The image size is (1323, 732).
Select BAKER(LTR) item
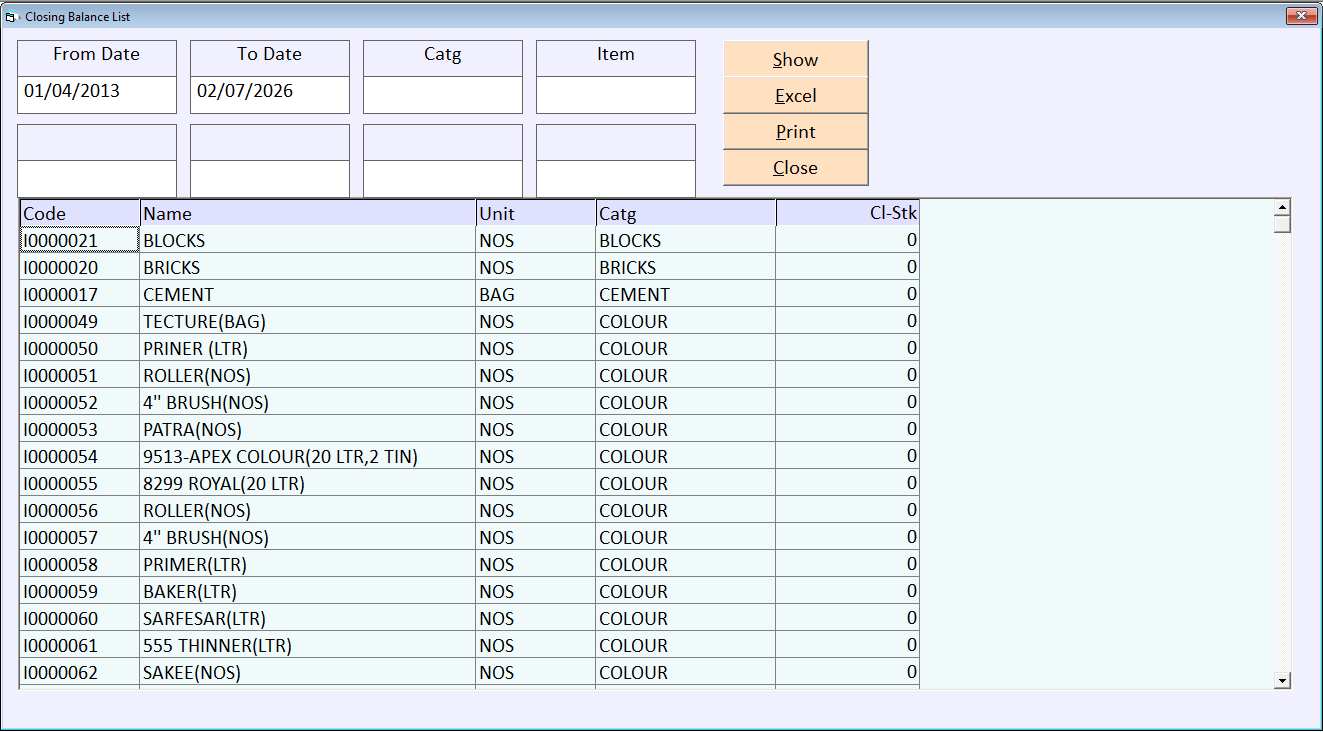point(308,591)
